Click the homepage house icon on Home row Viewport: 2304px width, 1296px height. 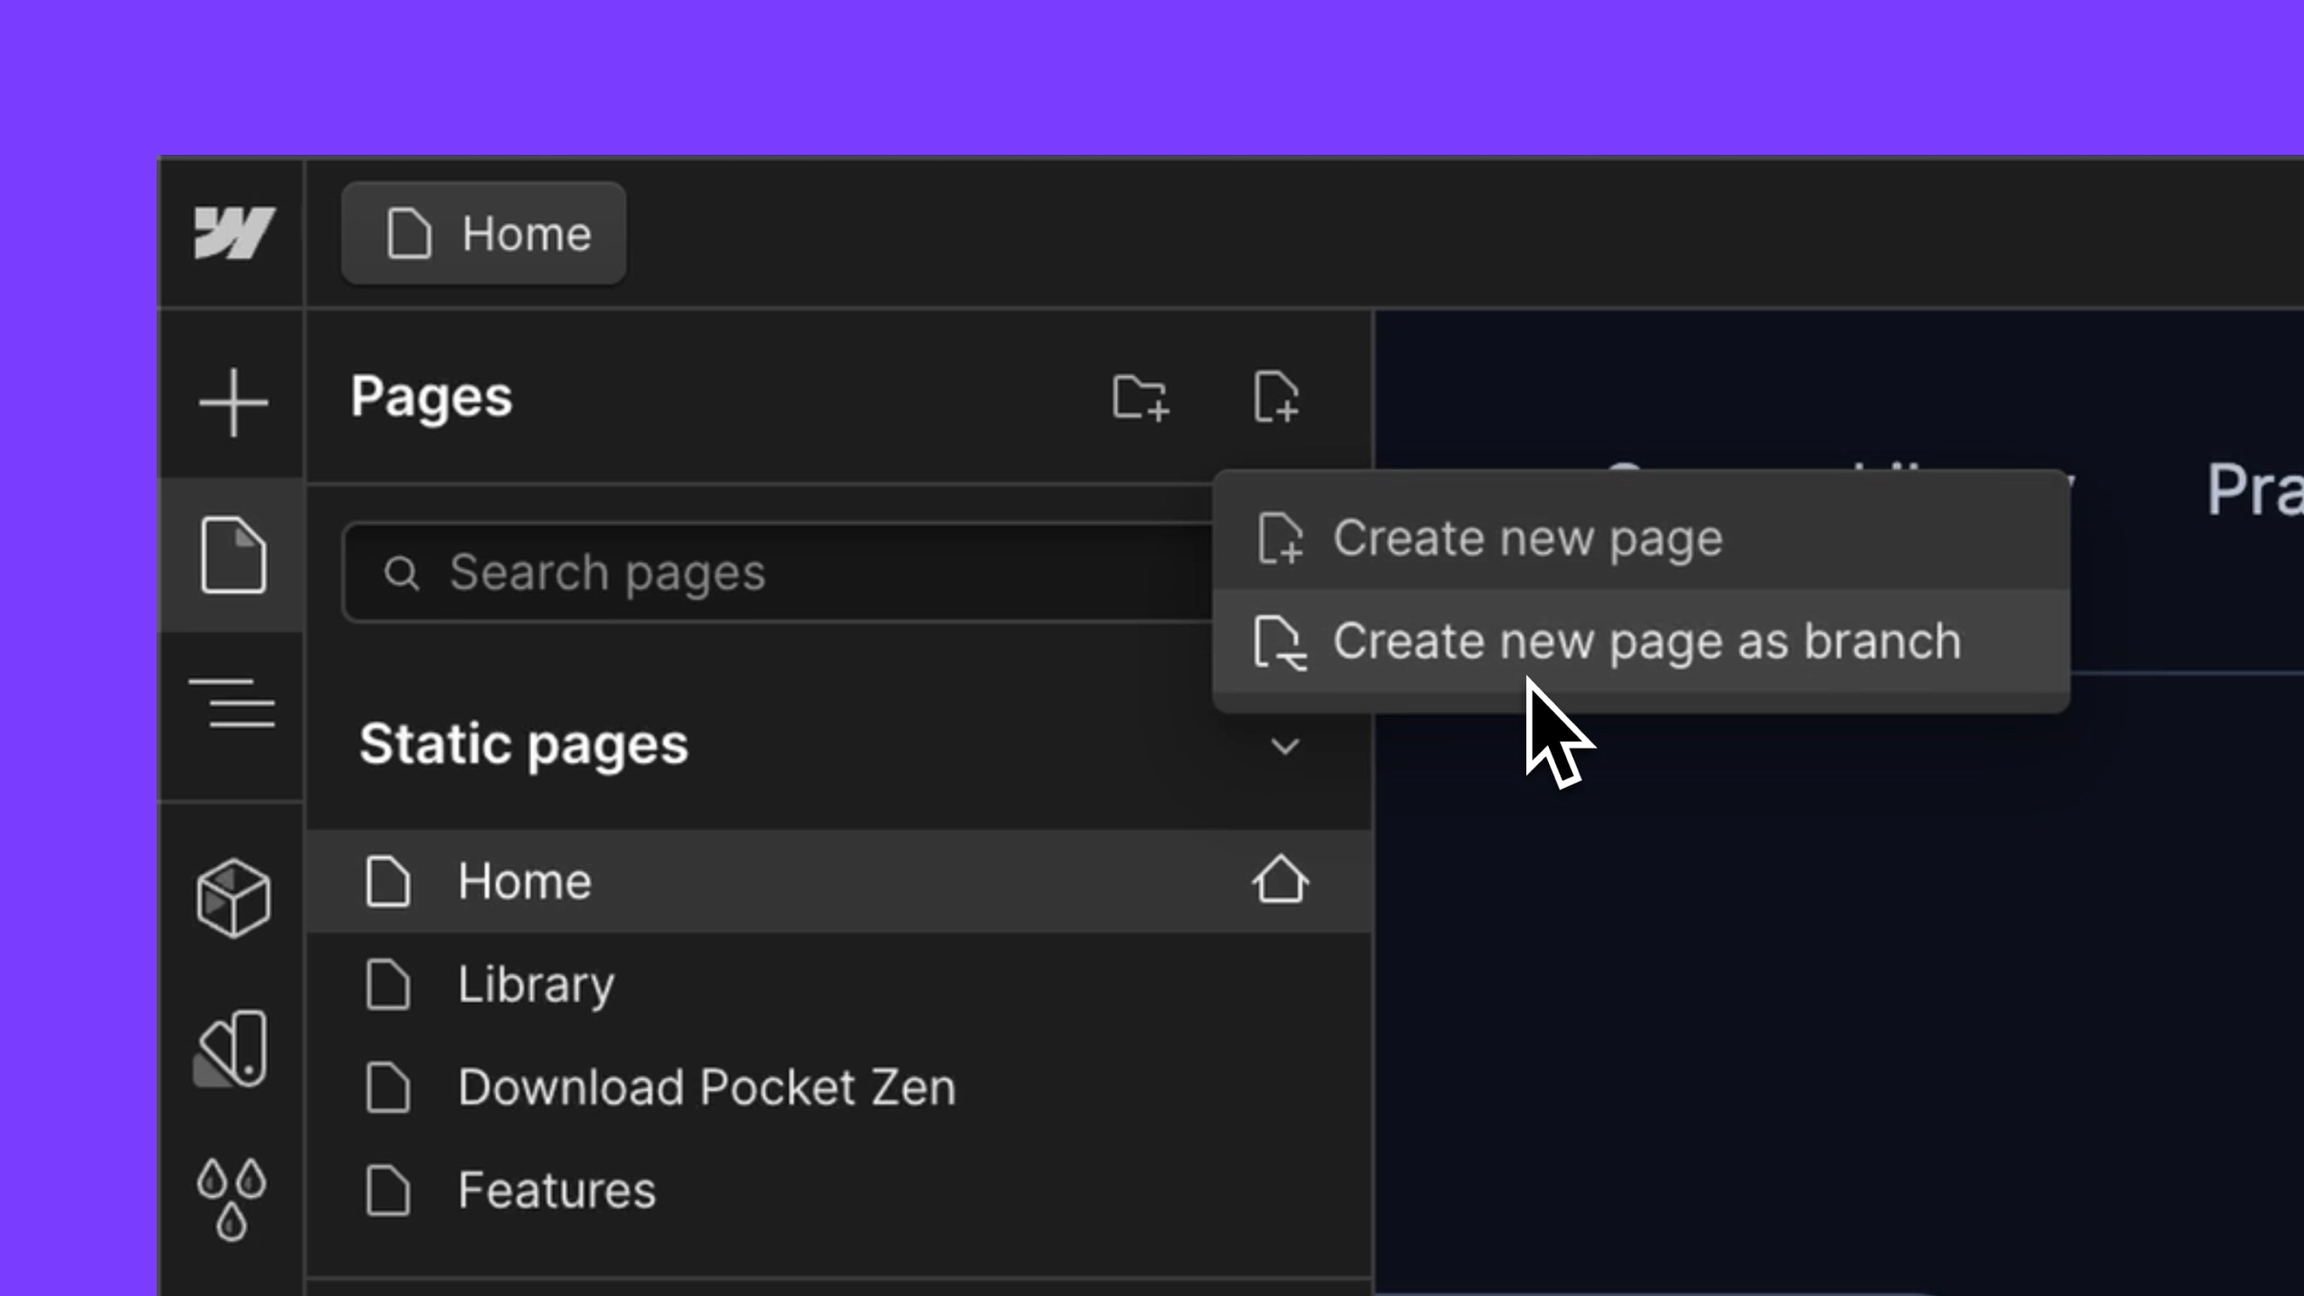point(1280,880)
